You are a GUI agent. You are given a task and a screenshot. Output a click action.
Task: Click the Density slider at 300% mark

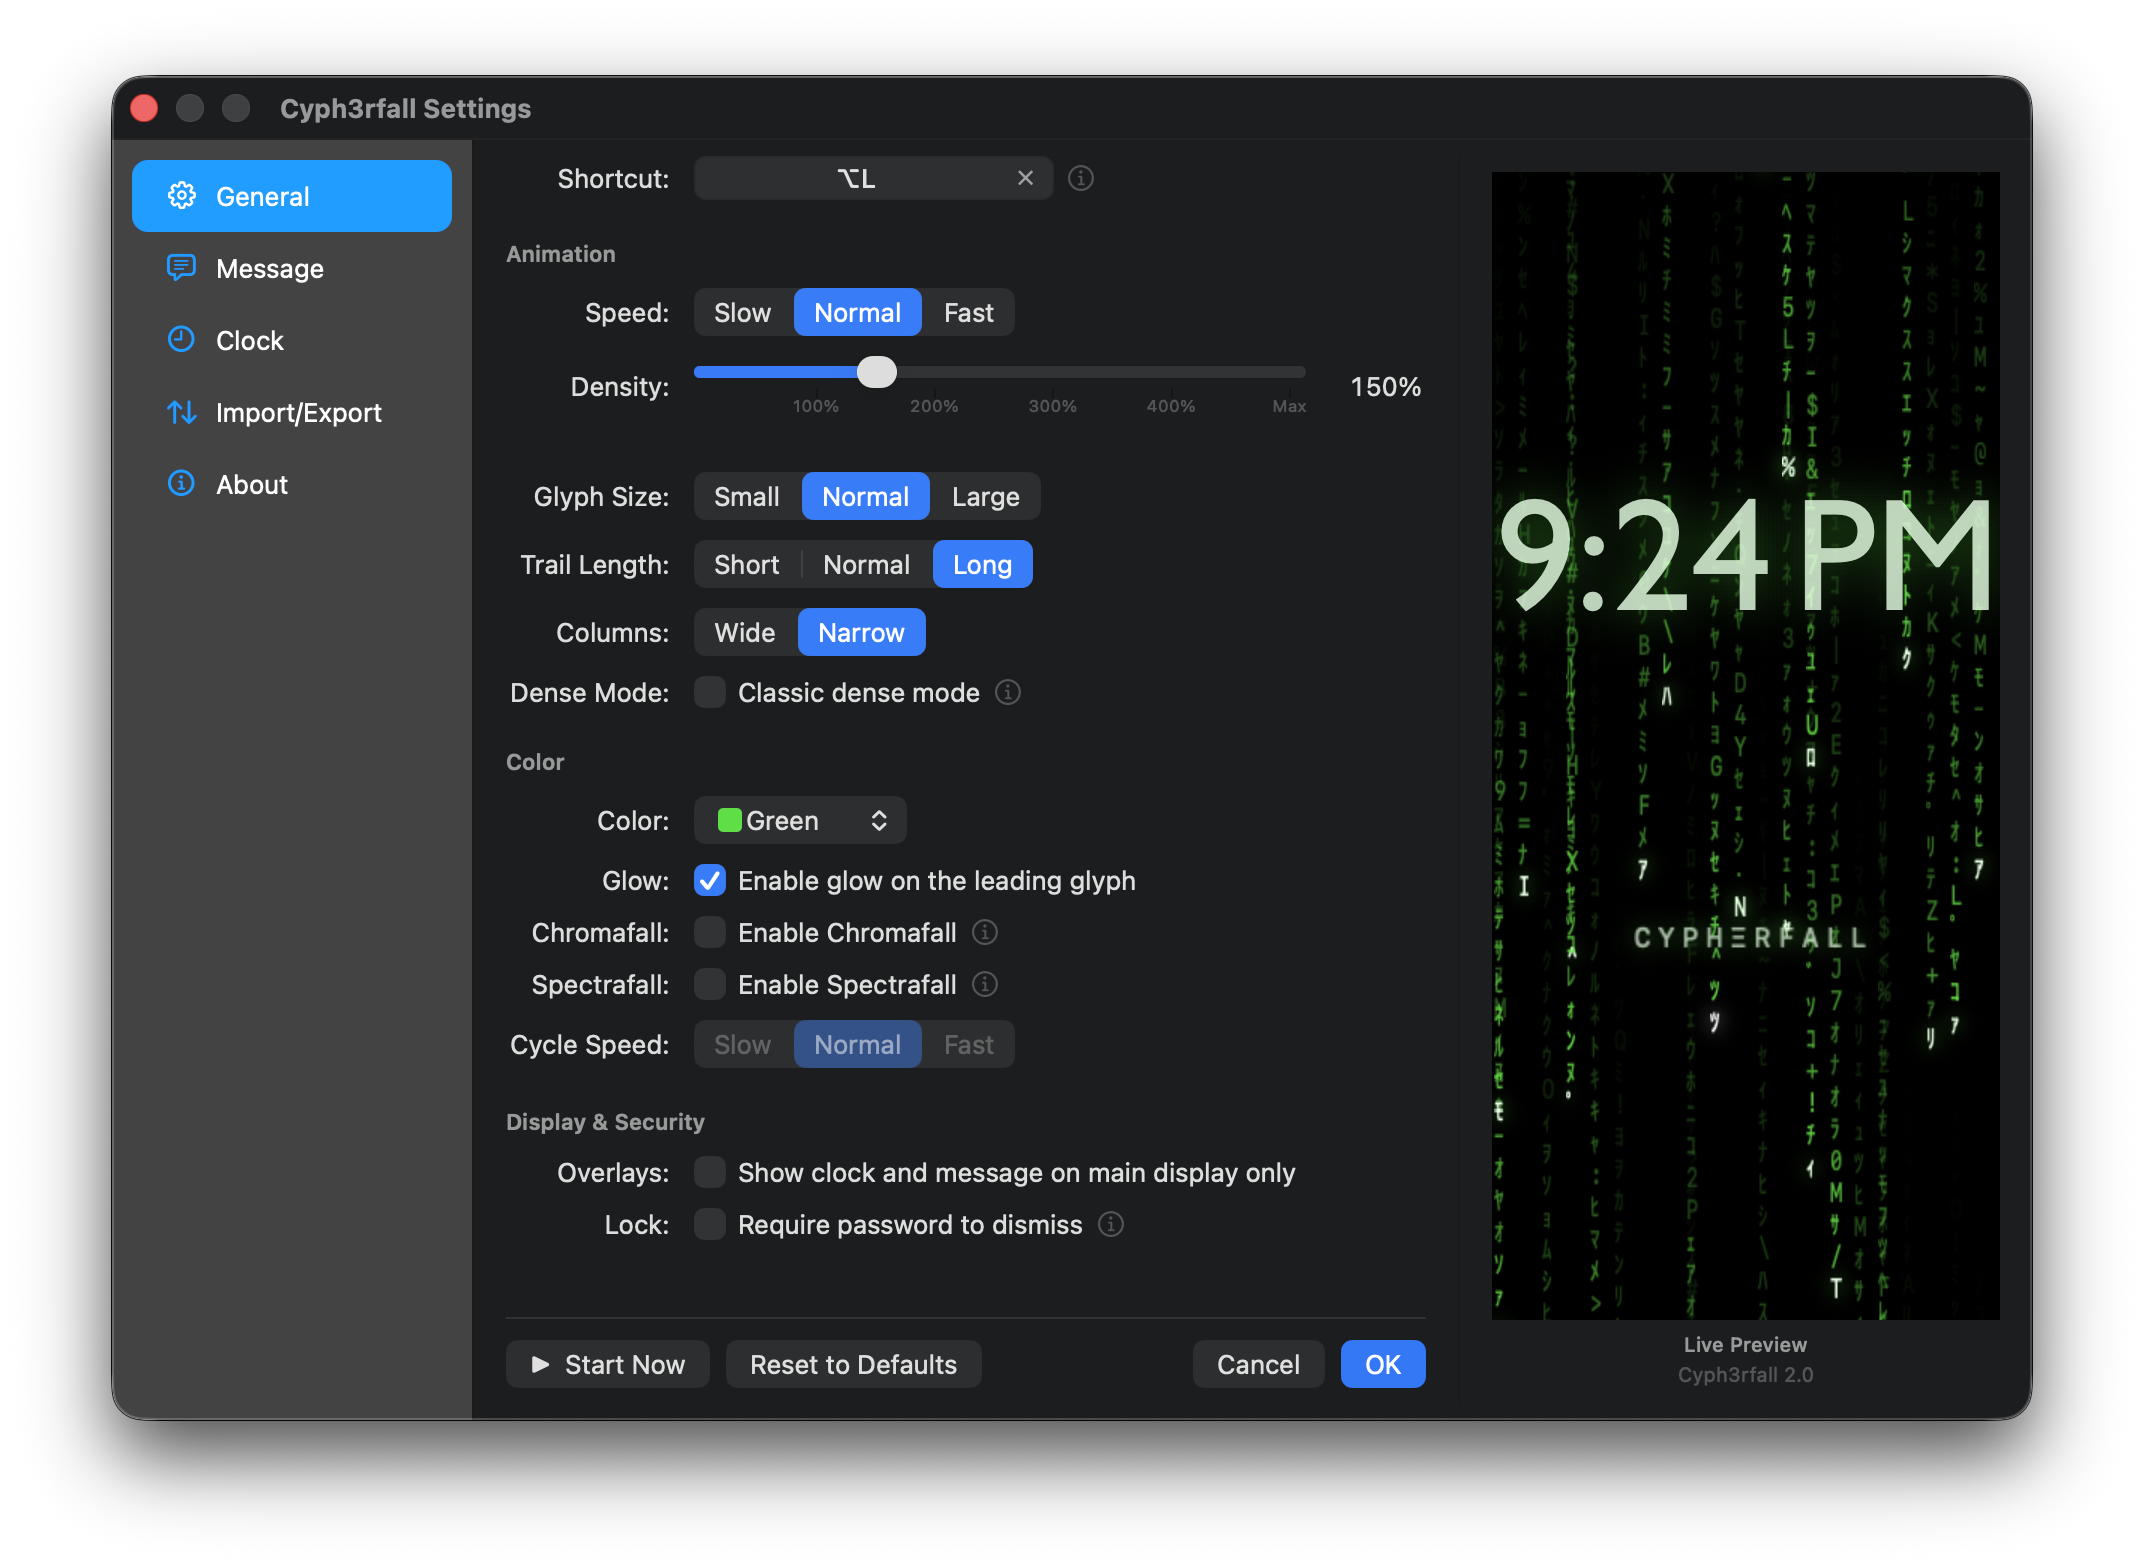point(1053,372)
